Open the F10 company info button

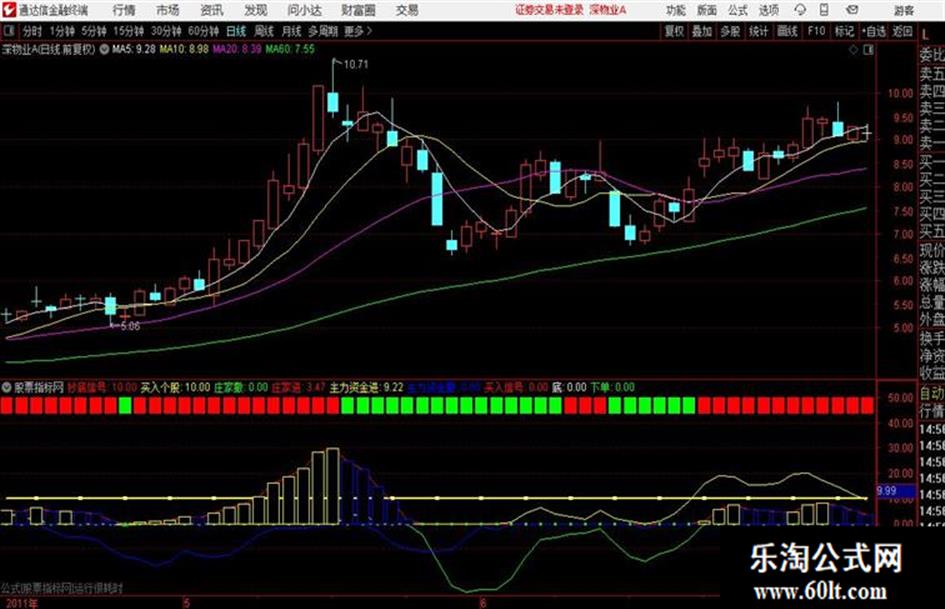[x=816, y=31]
